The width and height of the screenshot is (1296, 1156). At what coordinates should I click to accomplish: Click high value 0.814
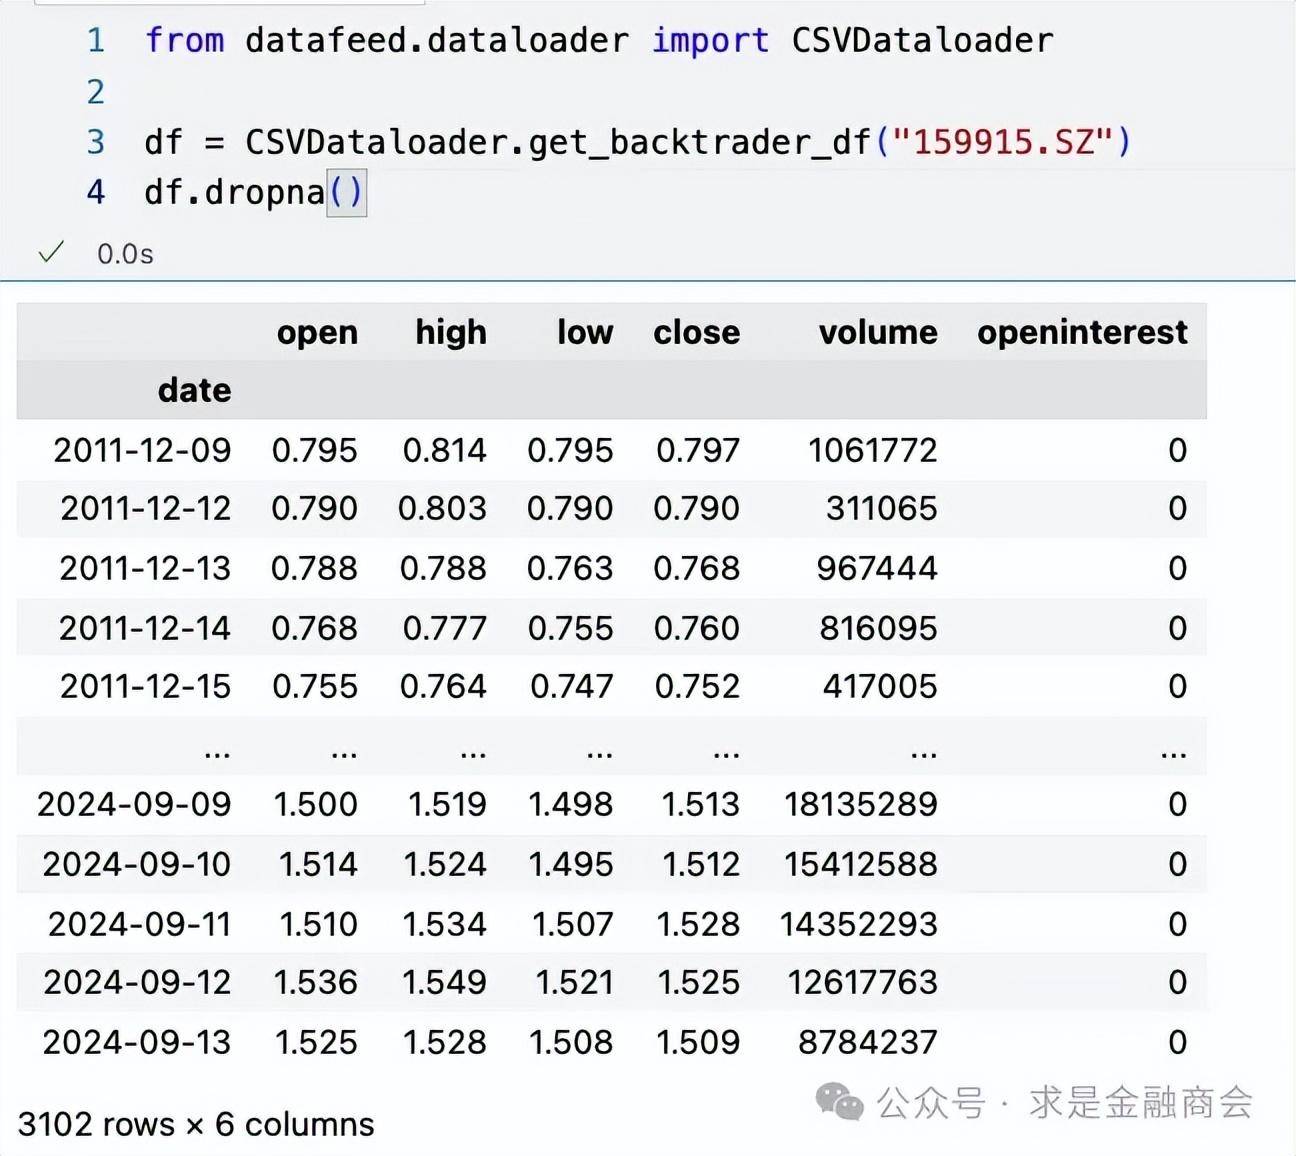pyautogui.click(x=444, y=450)
